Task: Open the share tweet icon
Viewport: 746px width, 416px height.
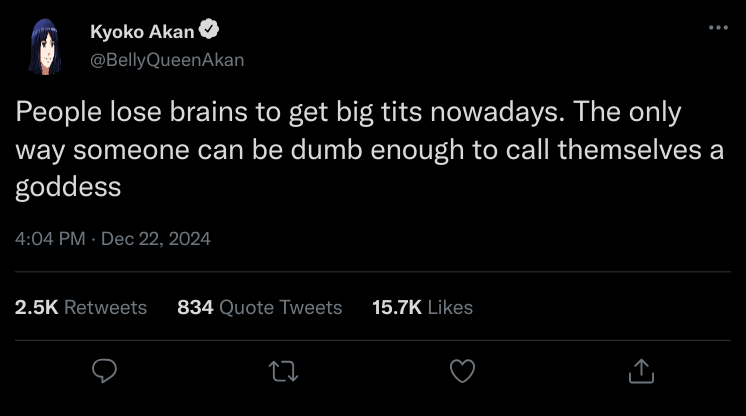Action: [x=639, y=371]
